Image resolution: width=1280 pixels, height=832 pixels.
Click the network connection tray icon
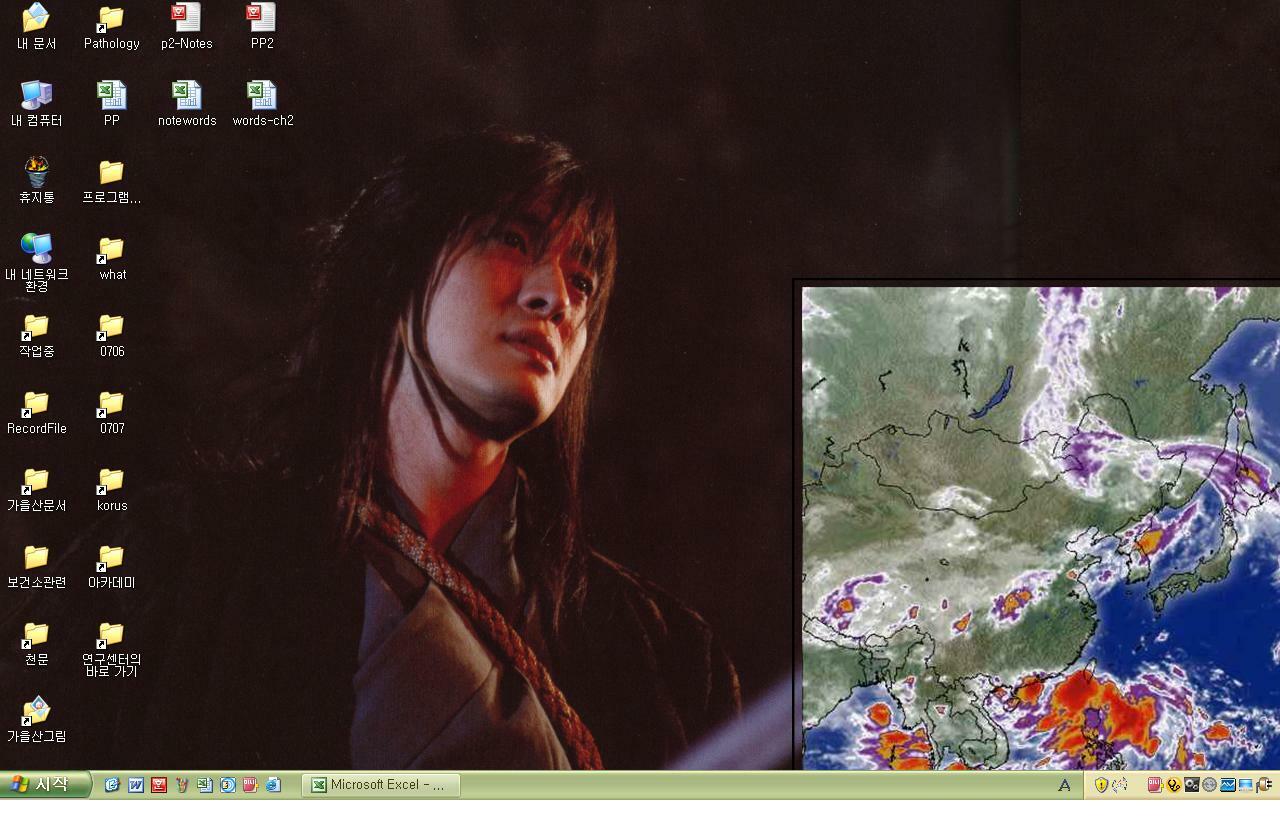coord(1245,785)
